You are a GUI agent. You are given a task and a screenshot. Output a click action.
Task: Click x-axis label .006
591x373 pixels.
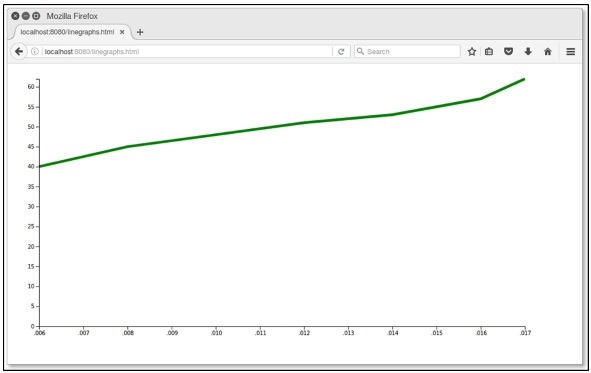(x=40, y=333)
